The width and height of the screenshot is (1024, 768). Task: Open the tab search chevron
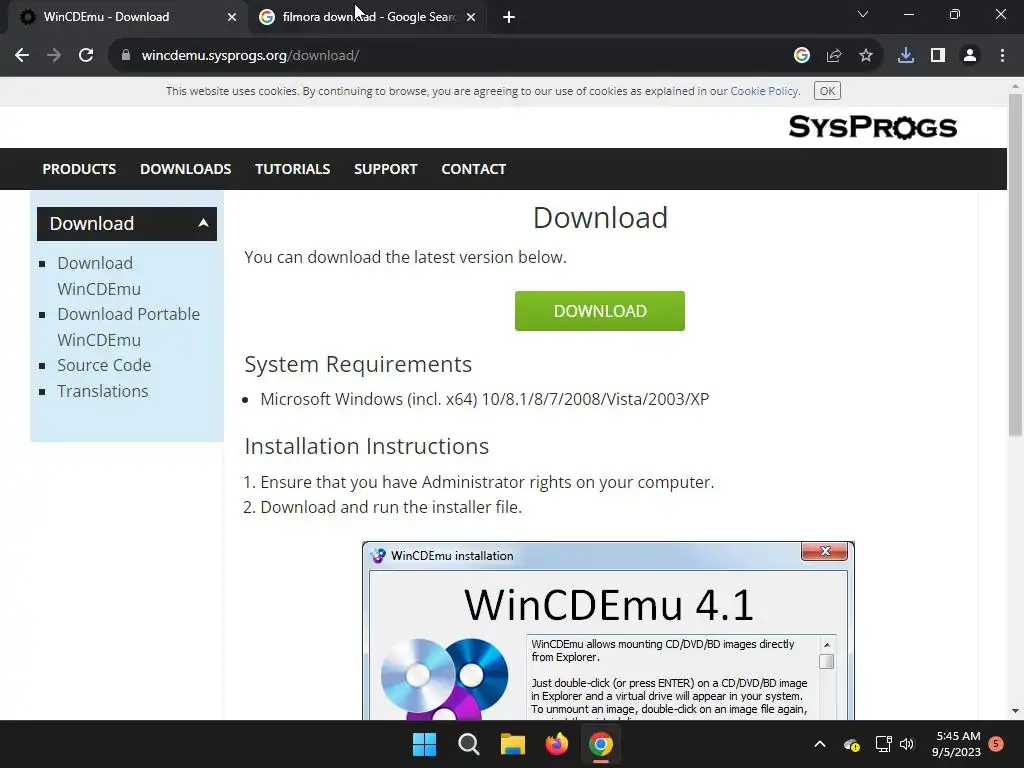pyautogui.click(x=863, y=14)
